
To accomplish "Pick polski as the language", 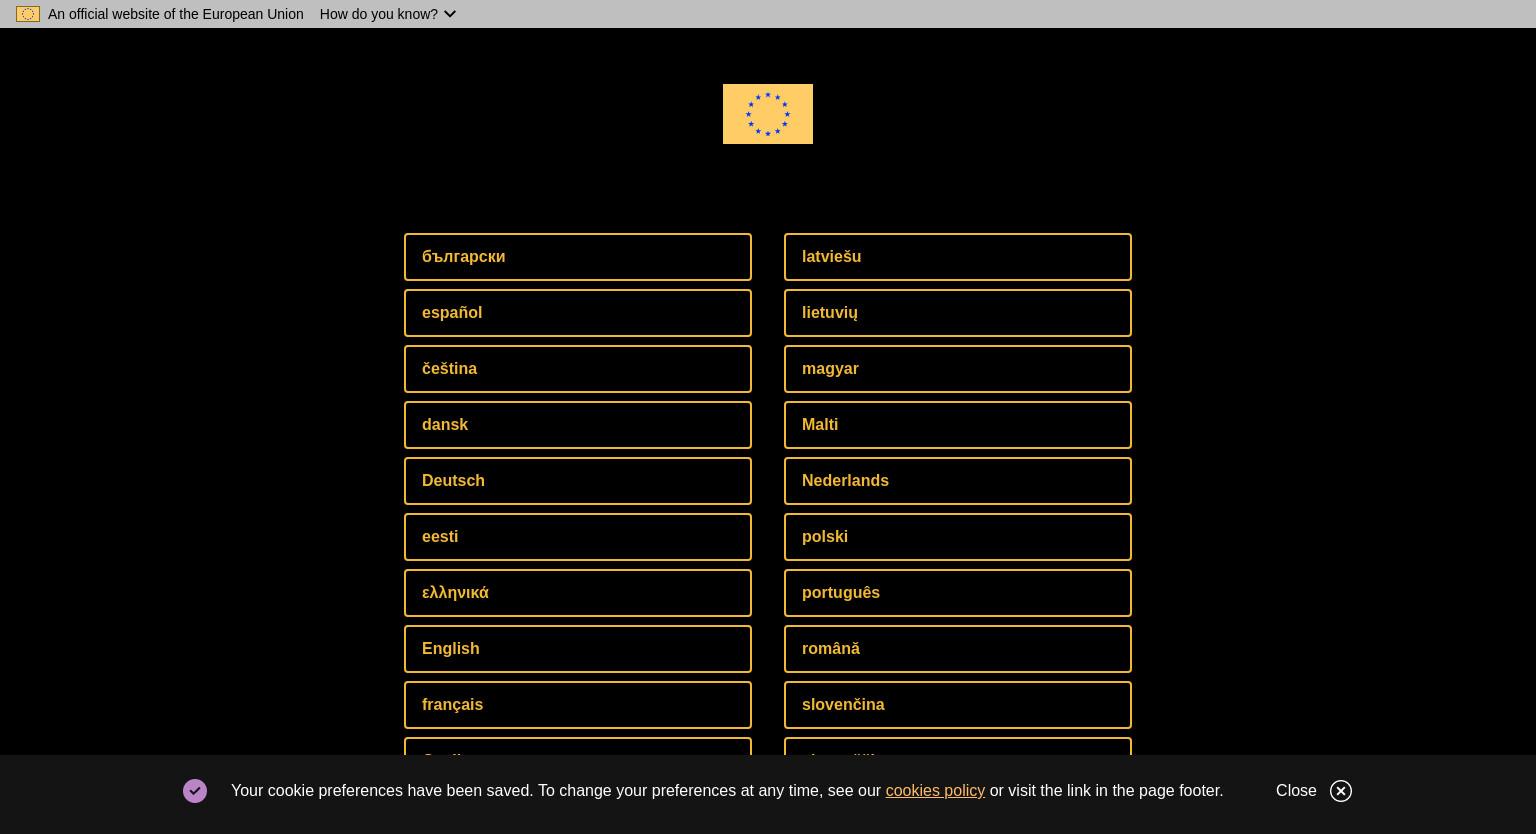I will coord(958,537).
